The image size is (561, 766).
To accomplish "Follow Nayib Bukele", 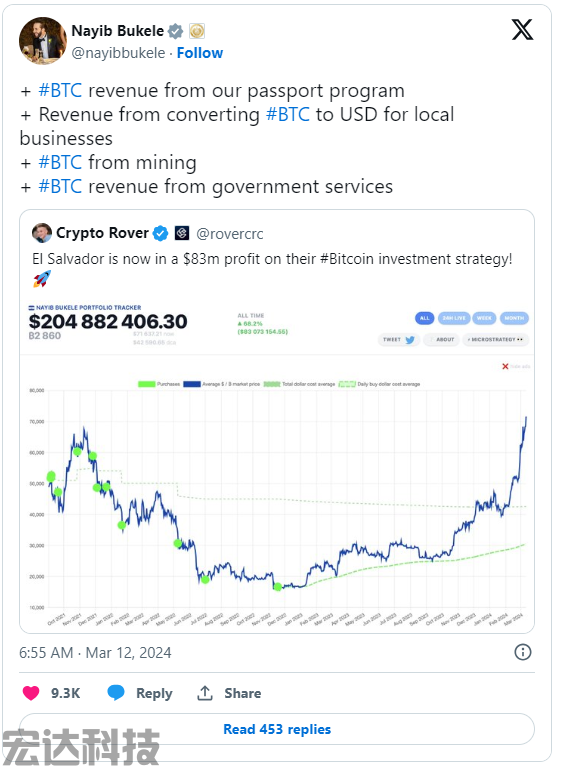I will point(200,53).
